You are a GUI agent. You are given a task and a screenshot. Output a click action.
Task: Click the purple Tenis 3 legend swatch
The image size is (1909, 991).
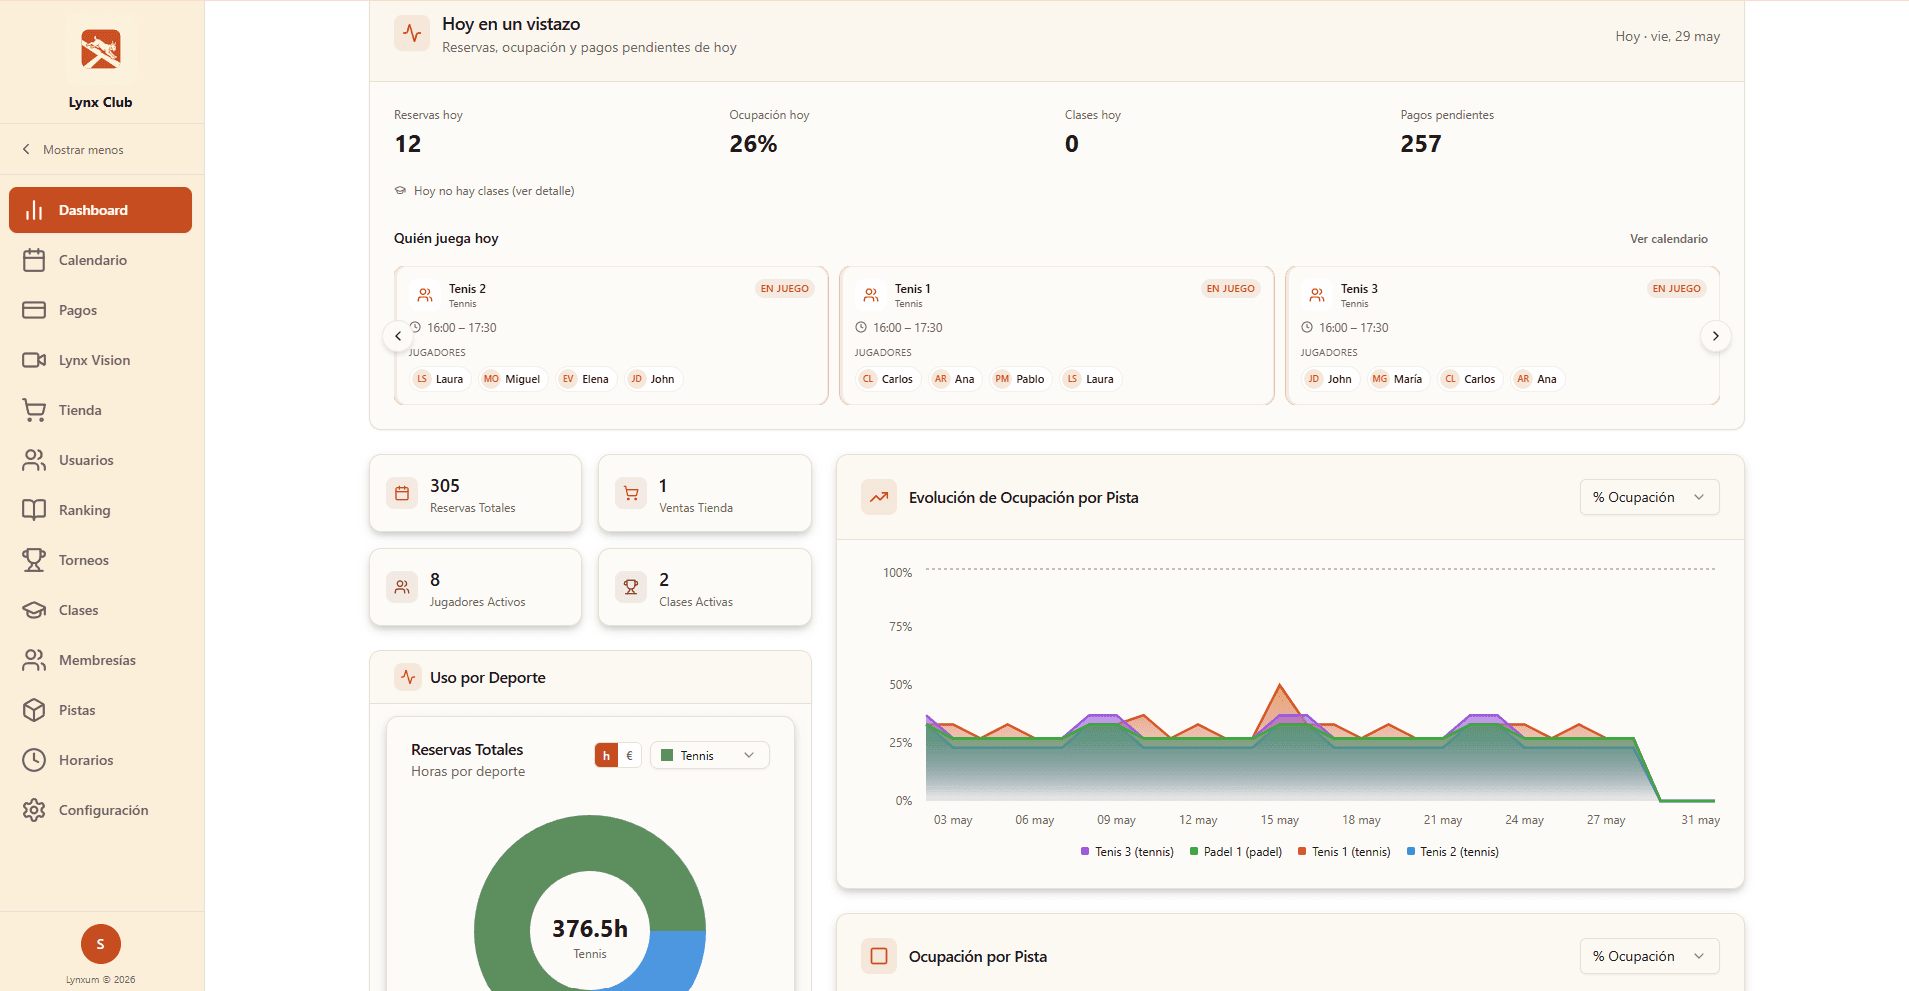(1085, 851)
